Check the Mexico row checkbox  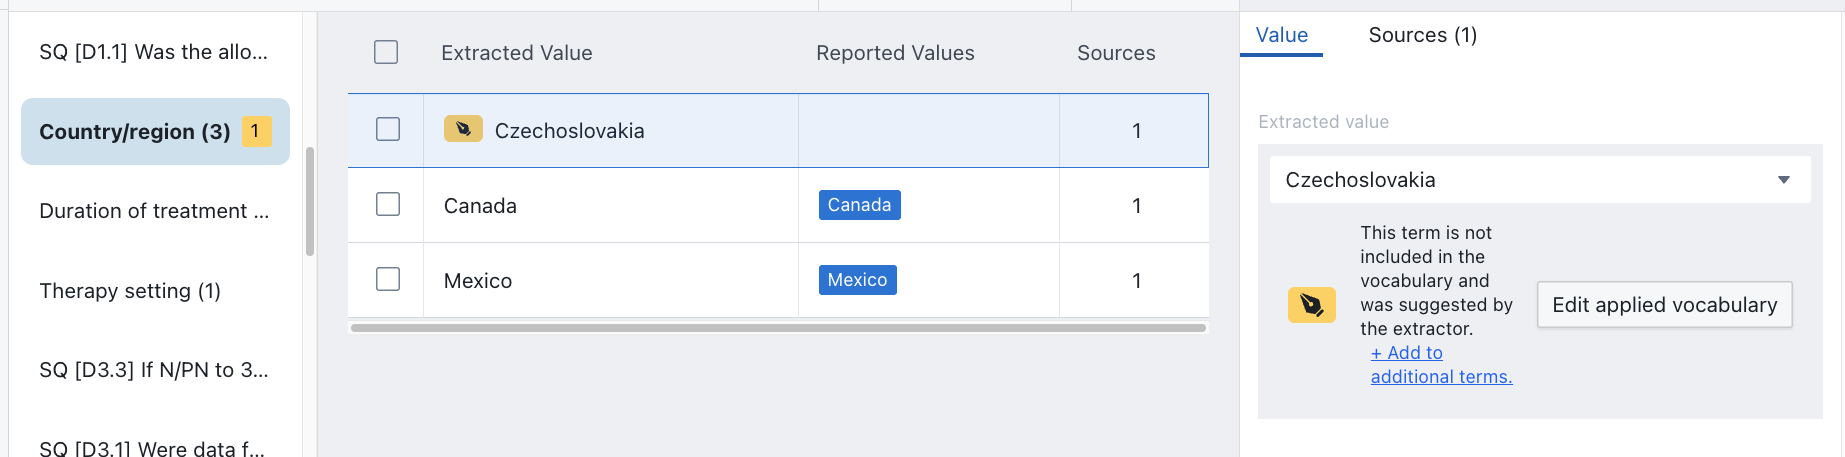click(x=388, y=279)
